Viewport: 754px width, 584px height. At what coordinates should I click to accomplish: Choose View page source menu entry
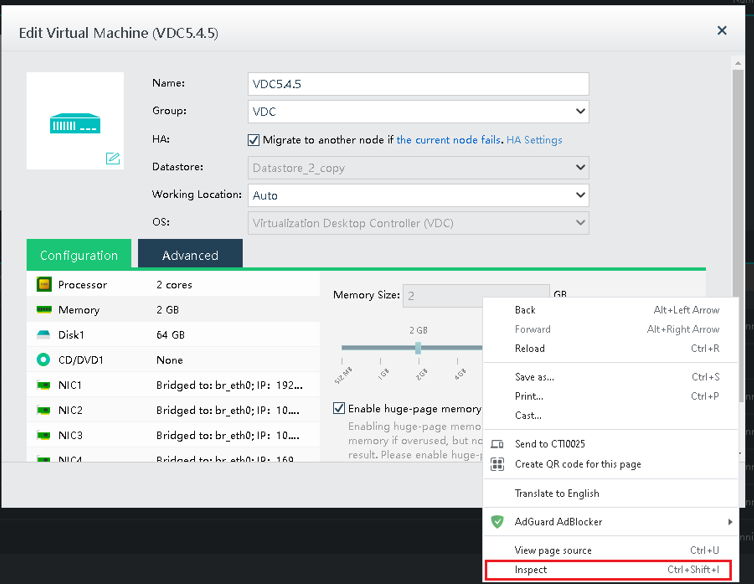[553, 550]
